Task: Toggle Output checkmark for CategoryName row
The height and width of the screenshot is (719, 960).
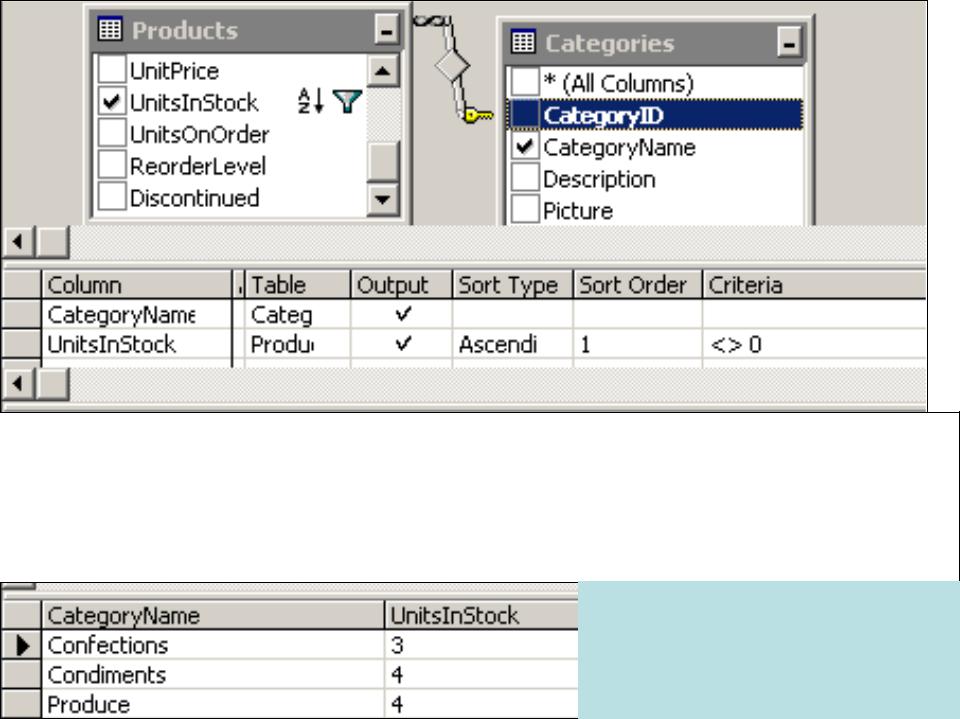Action: (x=402, y=314)
